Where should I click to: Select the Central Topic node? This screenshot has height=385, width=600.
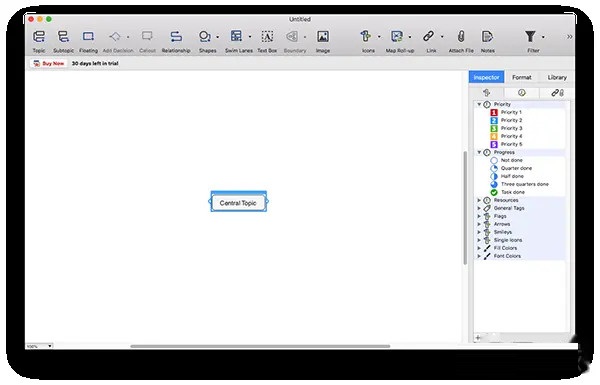pyautogui.click(x=238, y=203)
